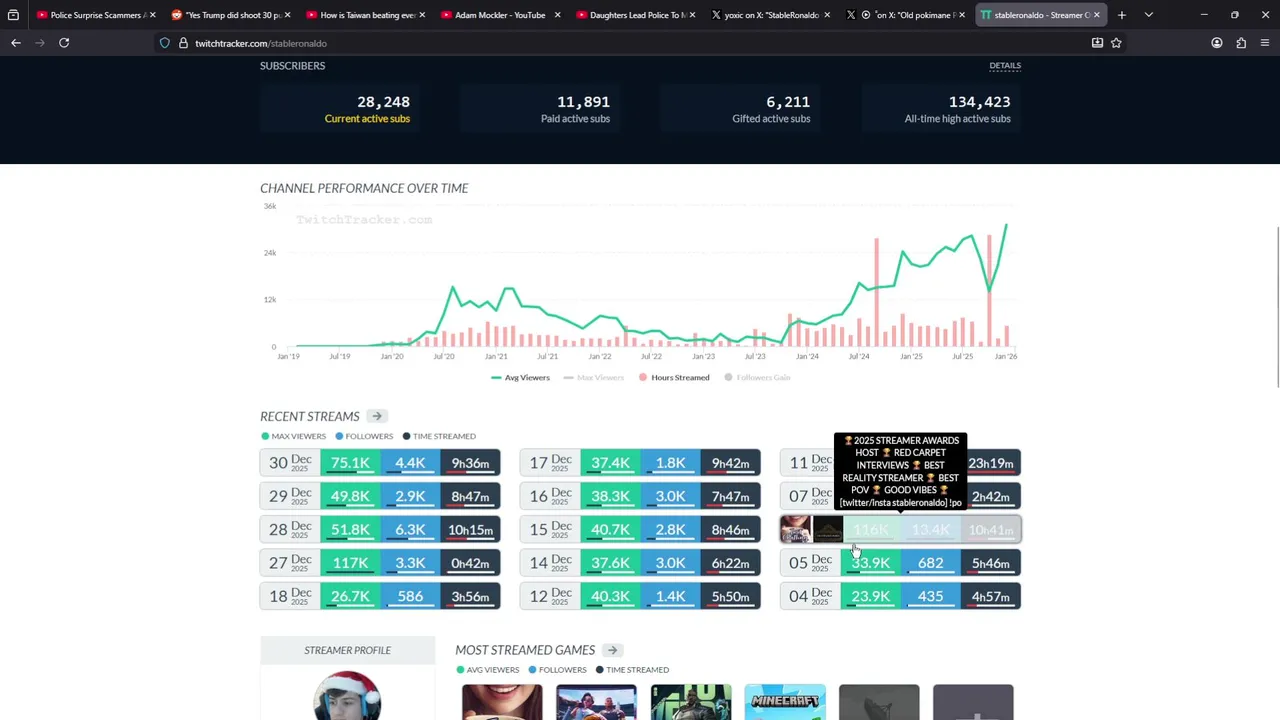Viewport: 1280px width, 720px height.
Task: Open the 12 Dec 2025 stream row
Action: (x=640, y=596)
